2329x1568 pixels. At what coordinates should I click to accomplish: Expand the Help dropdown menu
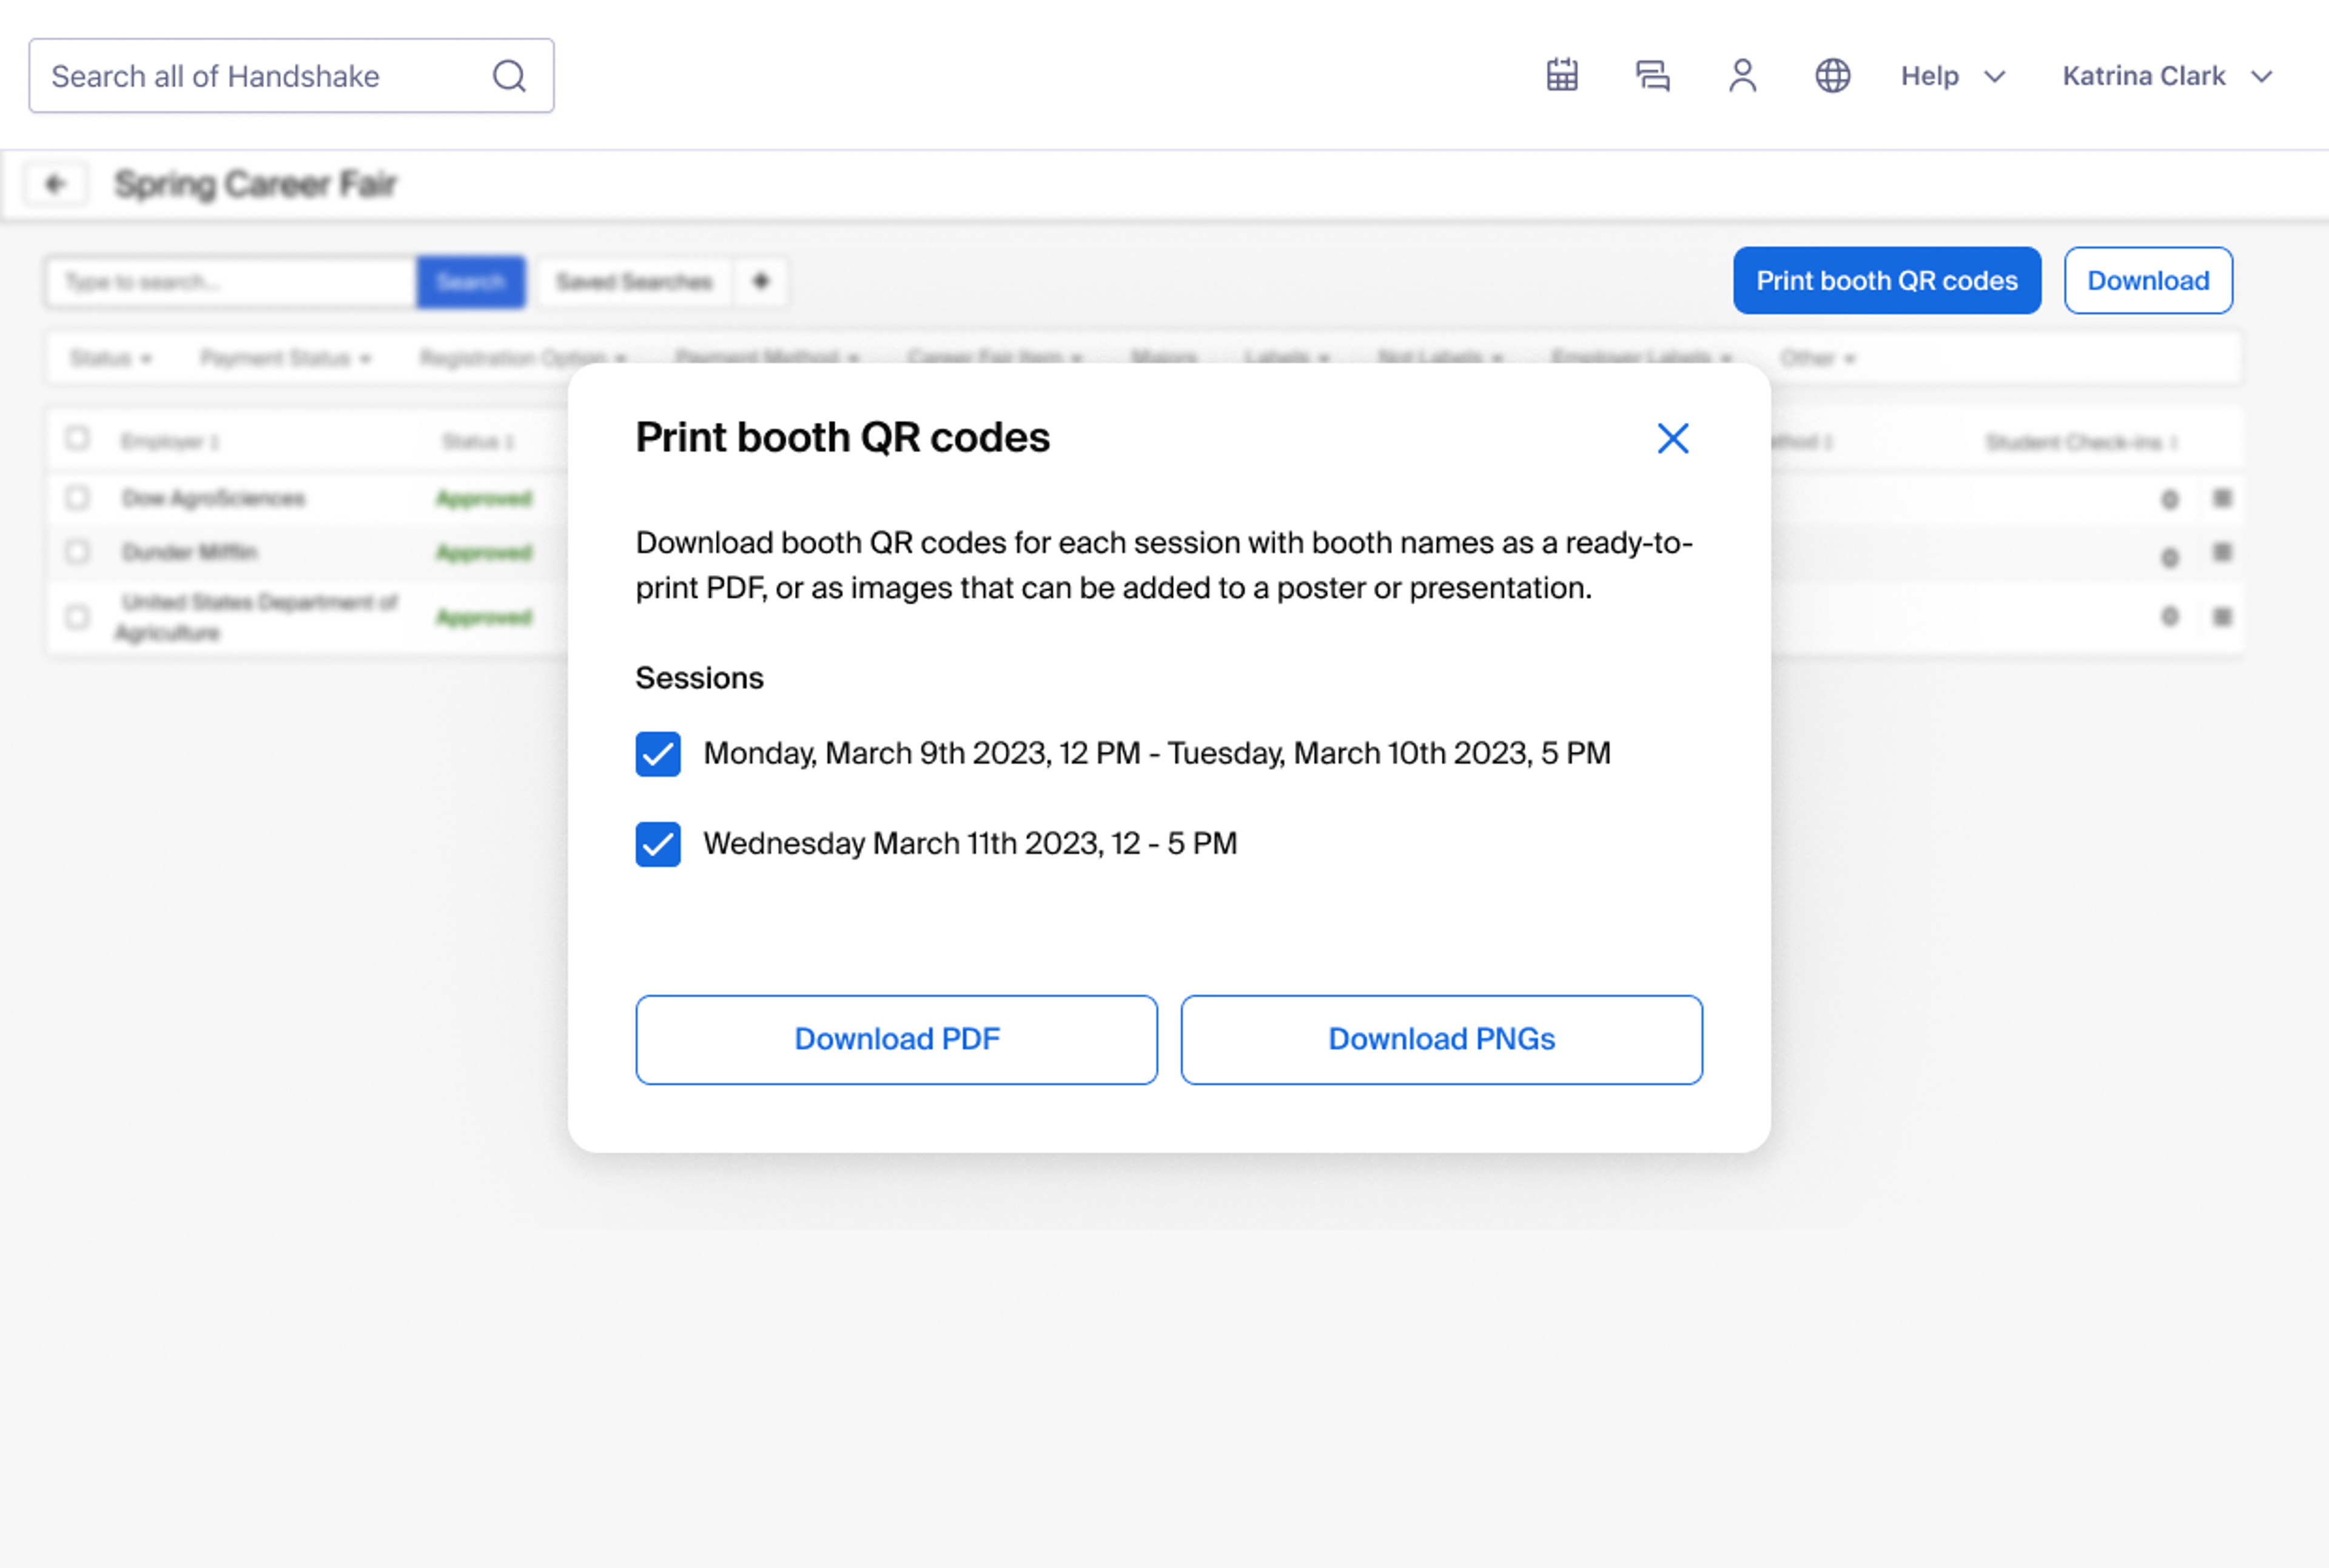tap(1952, 76)
